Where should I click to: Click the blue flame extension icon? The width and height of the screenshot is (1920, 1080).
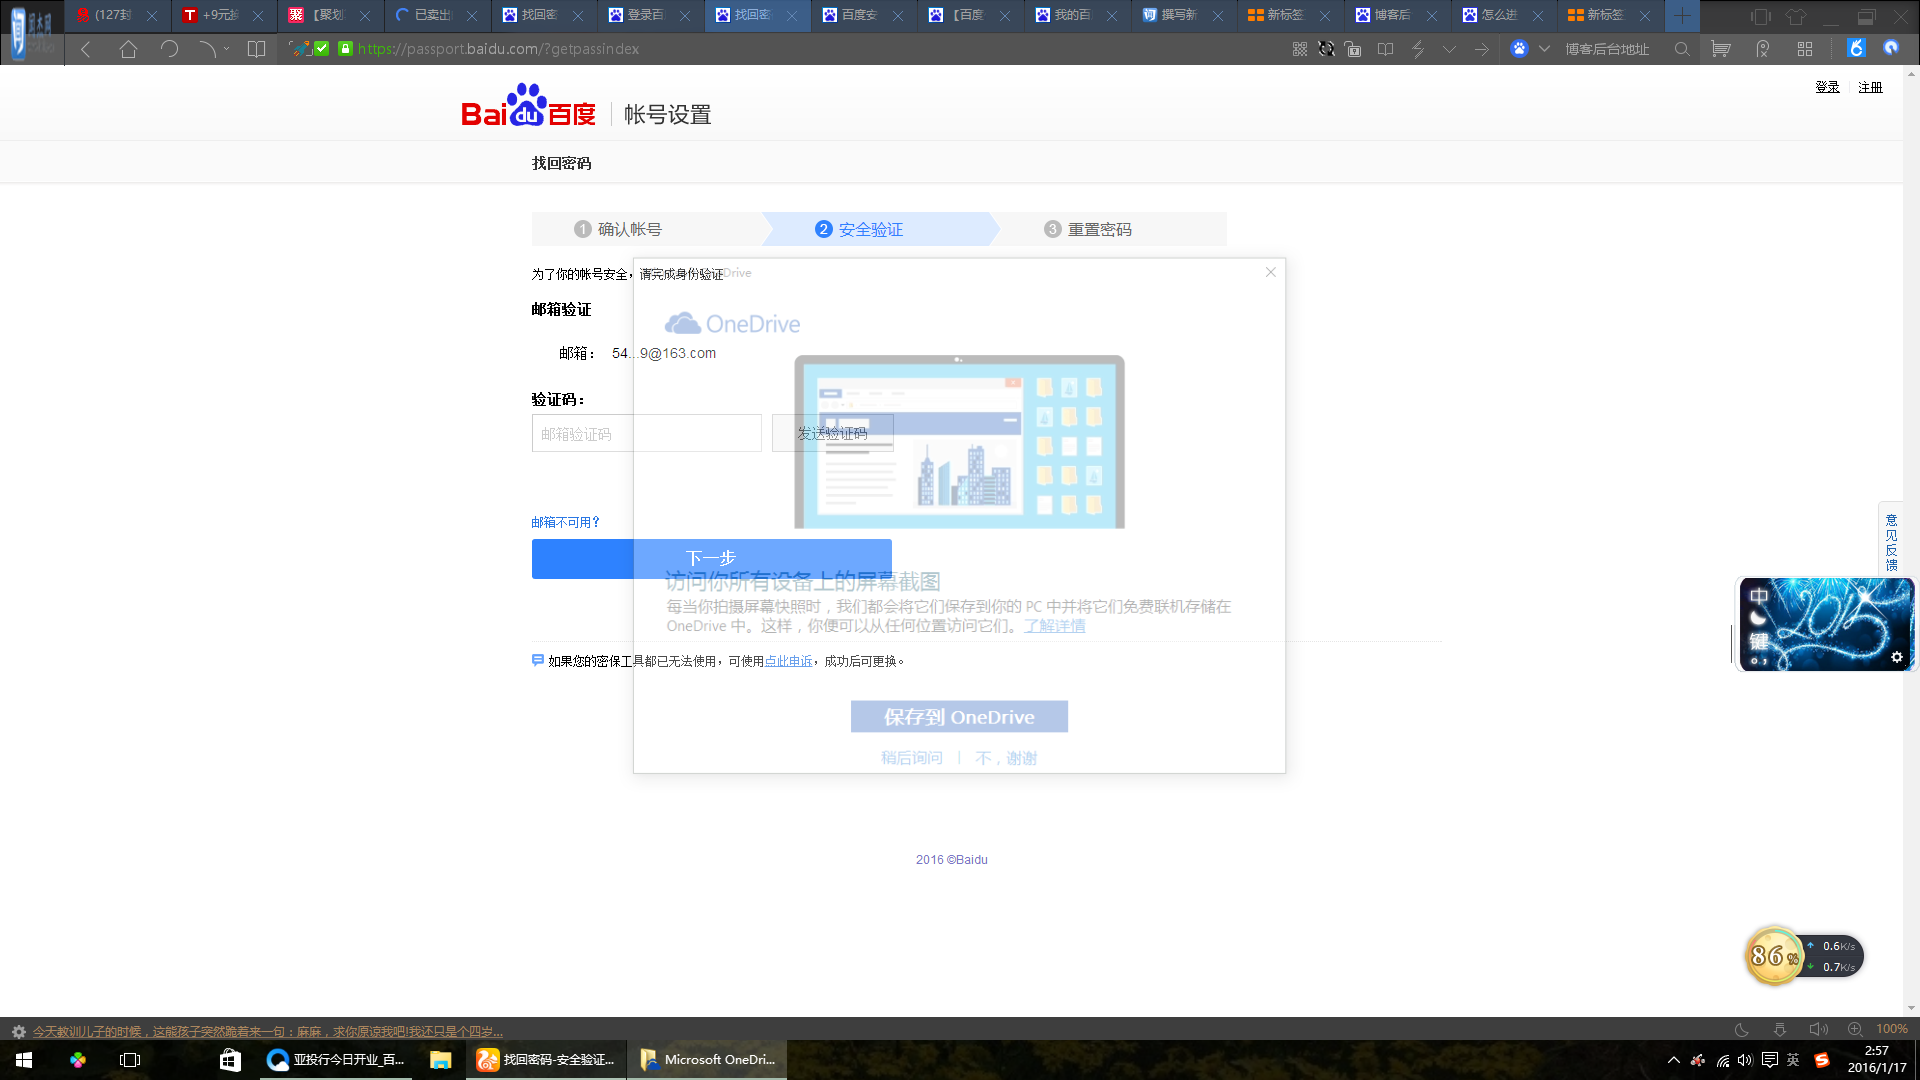[x=1856, y=48]
